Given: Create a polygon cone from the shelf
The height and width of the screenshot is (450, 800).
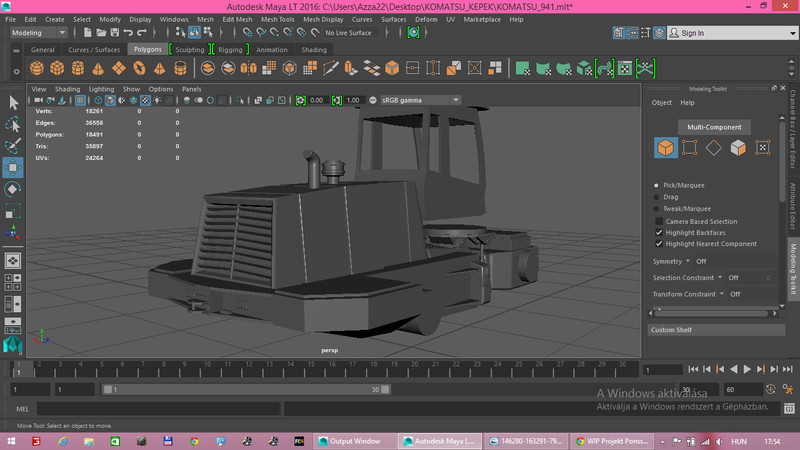Looking at the screenshot, I should pyautogui.click(x=98, y=68).
